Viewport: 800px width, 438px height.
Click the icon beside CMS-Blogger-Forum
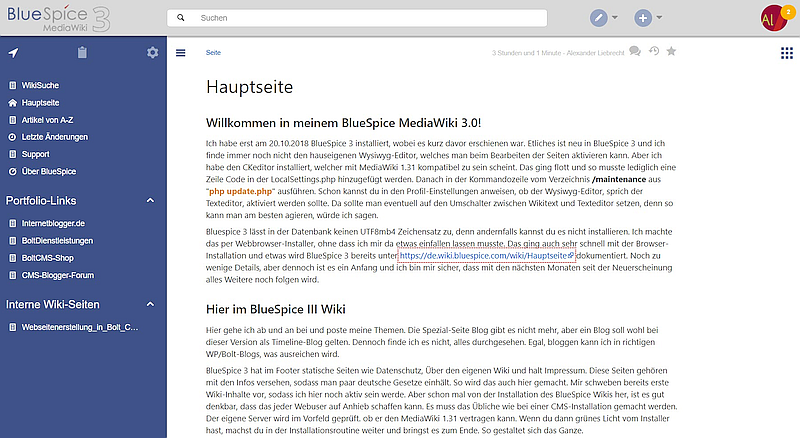coord(13,275)
